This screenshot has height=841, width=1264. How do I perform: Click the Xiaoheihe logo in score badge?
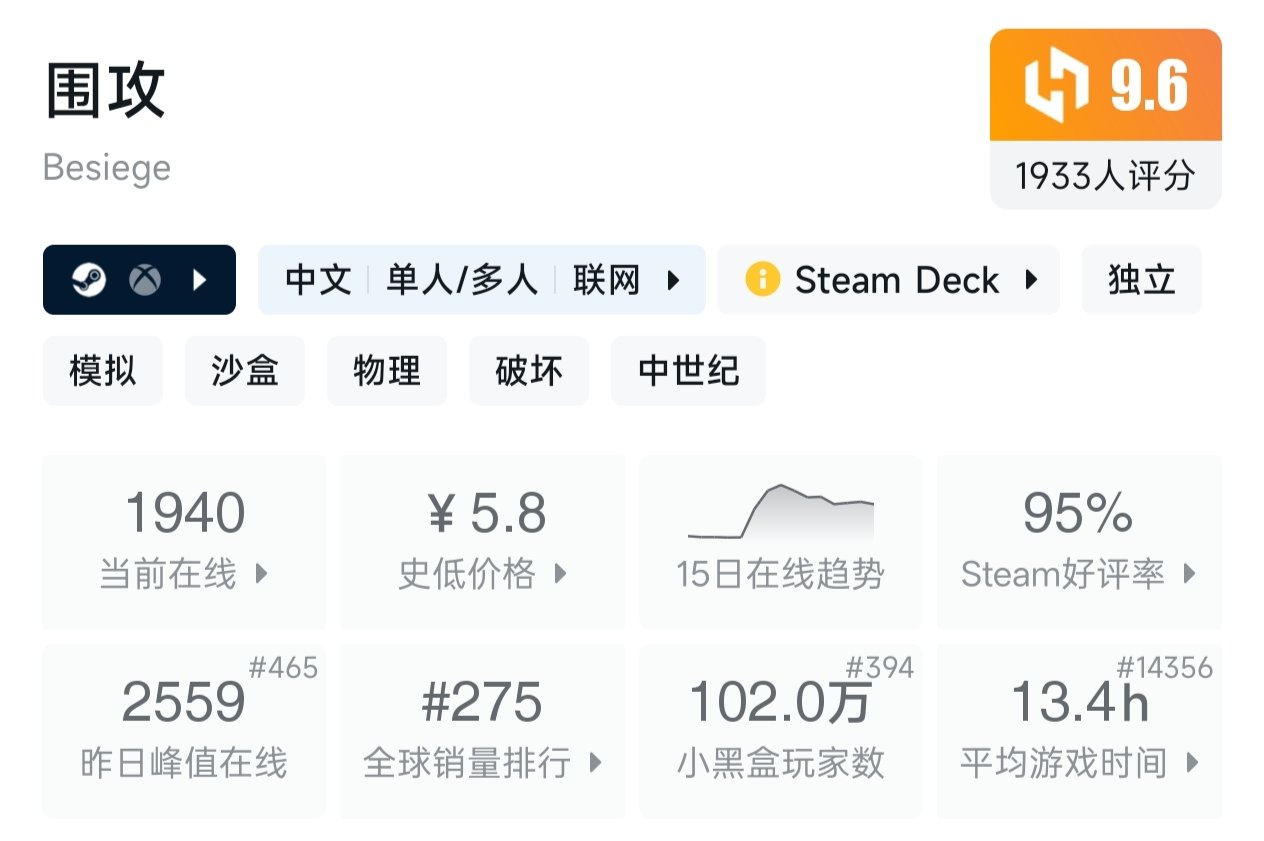[1056, 86]
